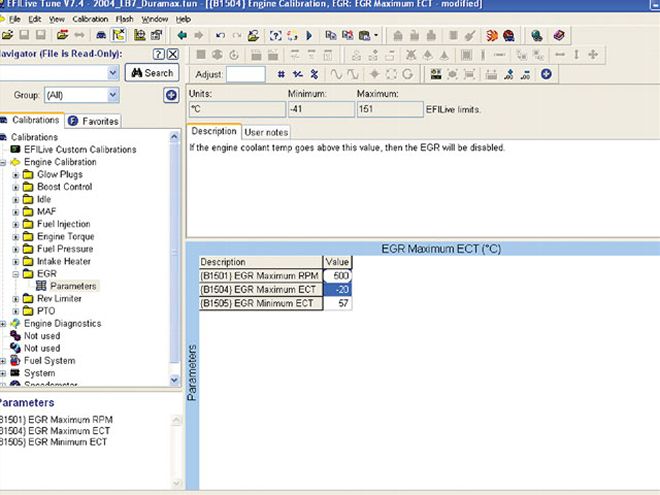Screen dimensions: 660x495
Task: Open a tune file with the folder icon
Action: click(x=8, y=35)
